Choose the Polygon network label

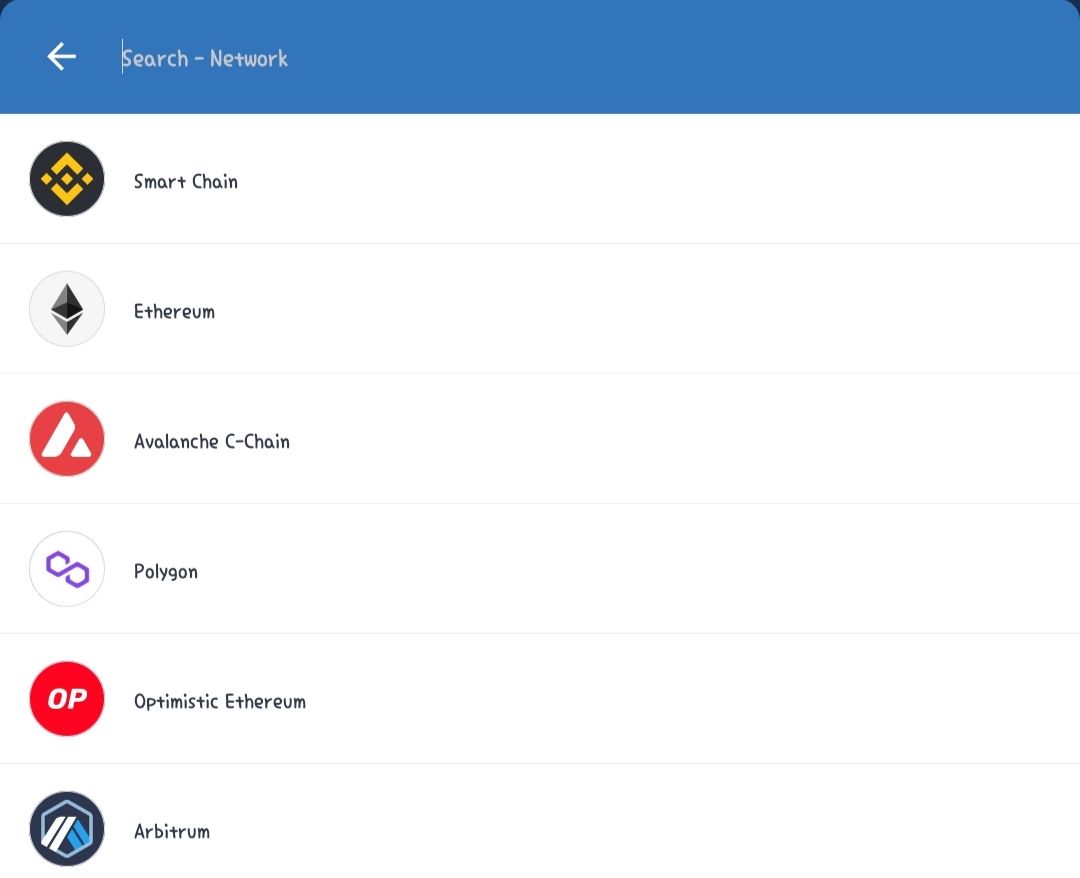coord(166,572)
